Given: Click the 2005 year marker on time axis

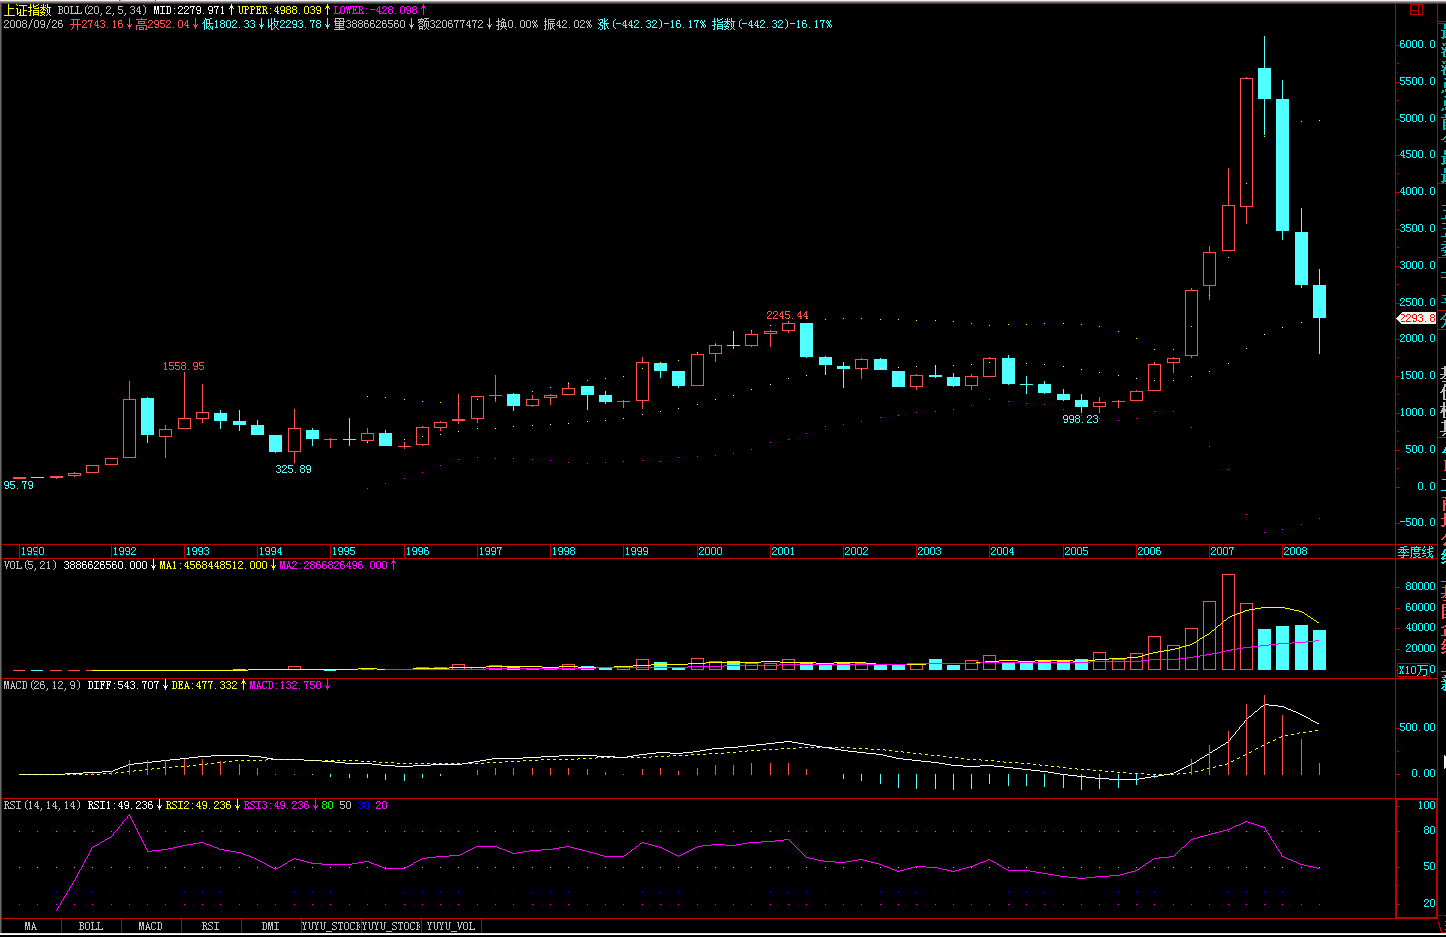Looking at the screenshot, I should click(1076, 551).
